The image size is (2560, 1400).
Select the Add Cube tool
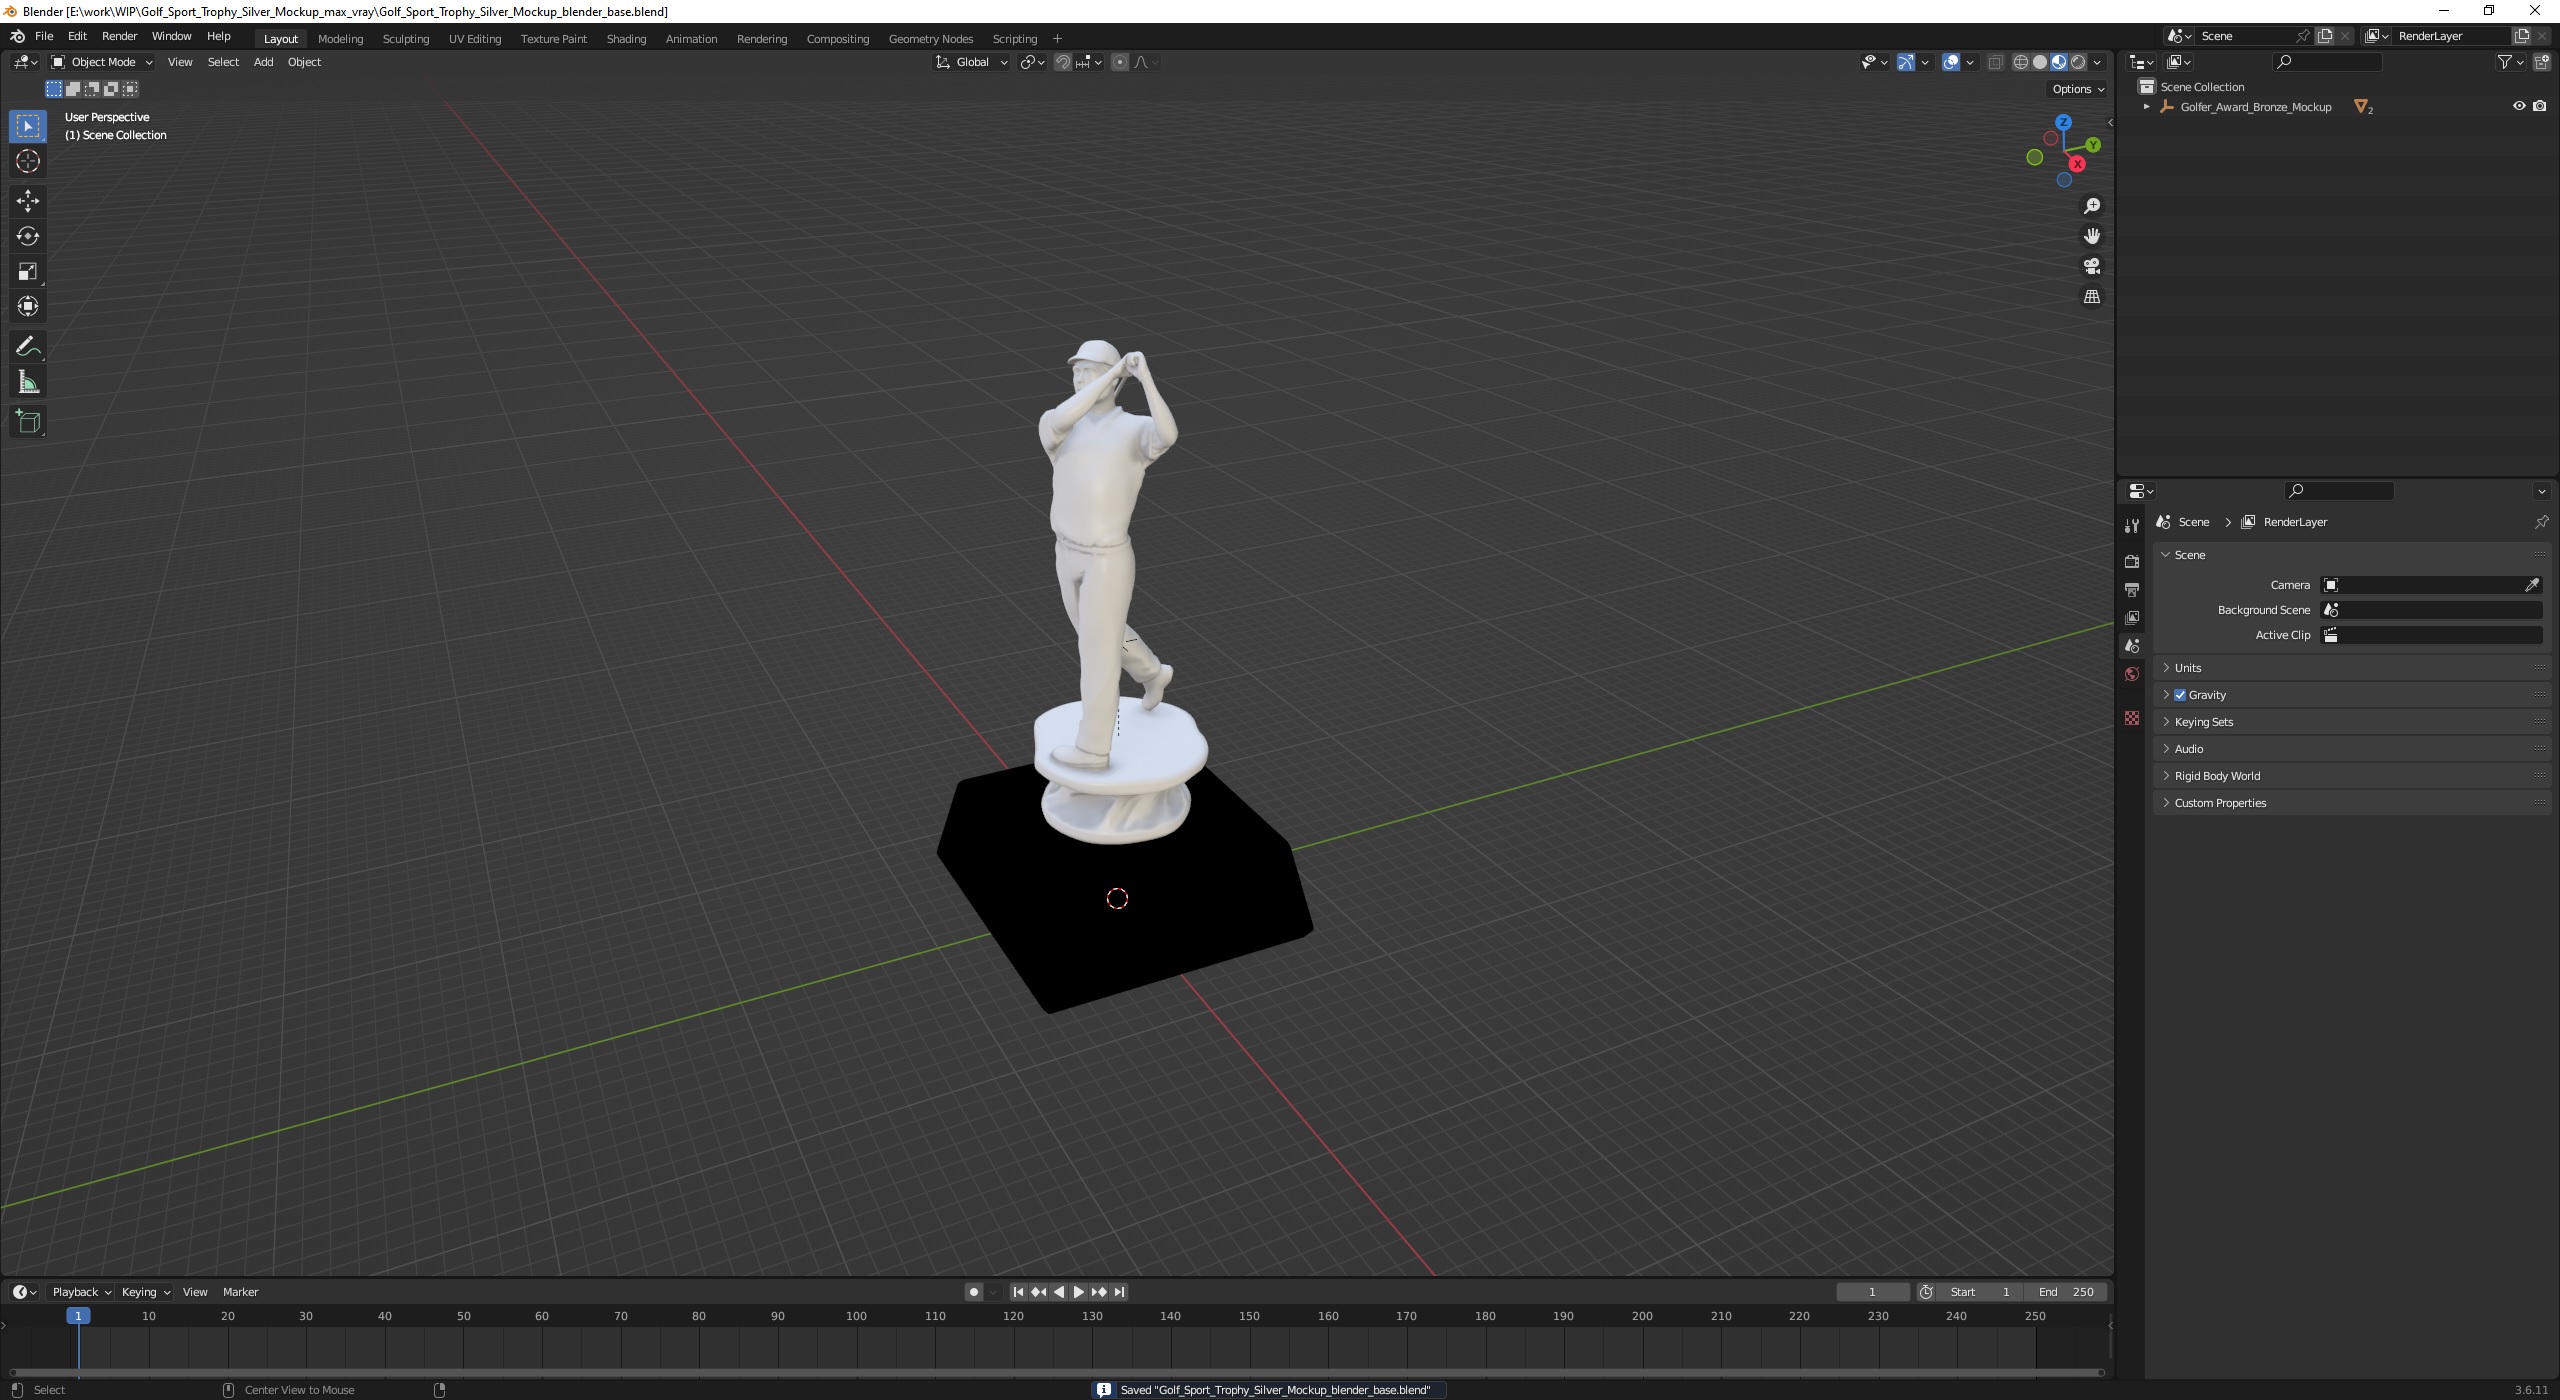click(28, 422)
